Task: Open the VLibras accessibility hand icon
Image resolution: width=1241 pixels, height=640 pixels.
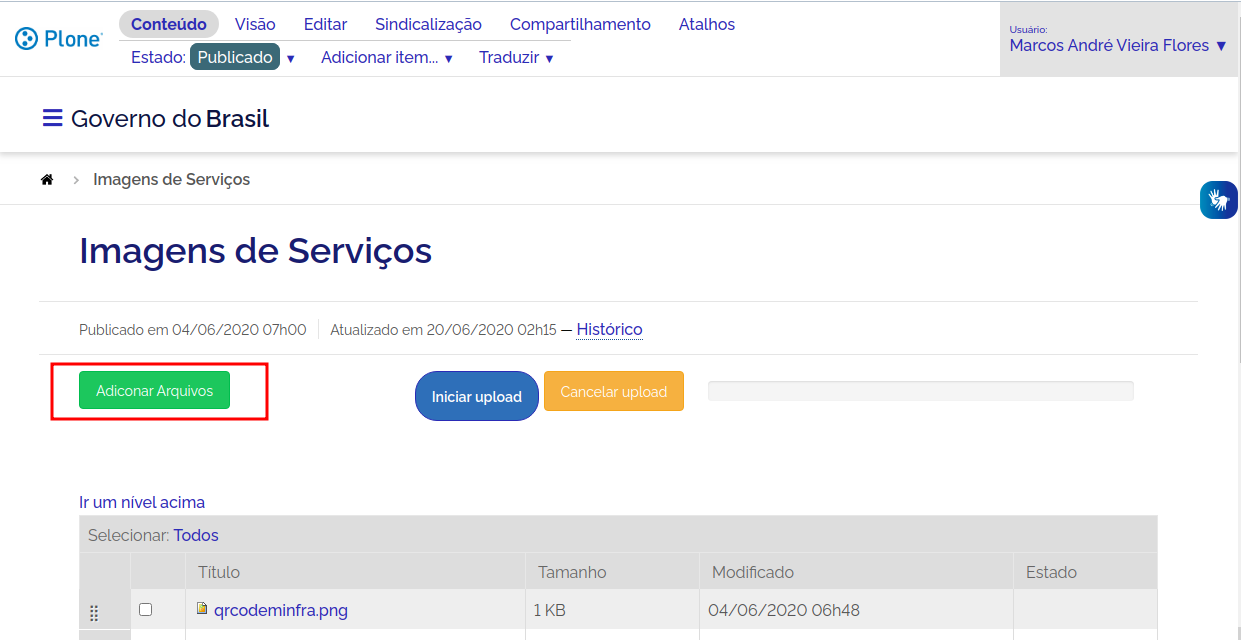Action: [1218, 200]
